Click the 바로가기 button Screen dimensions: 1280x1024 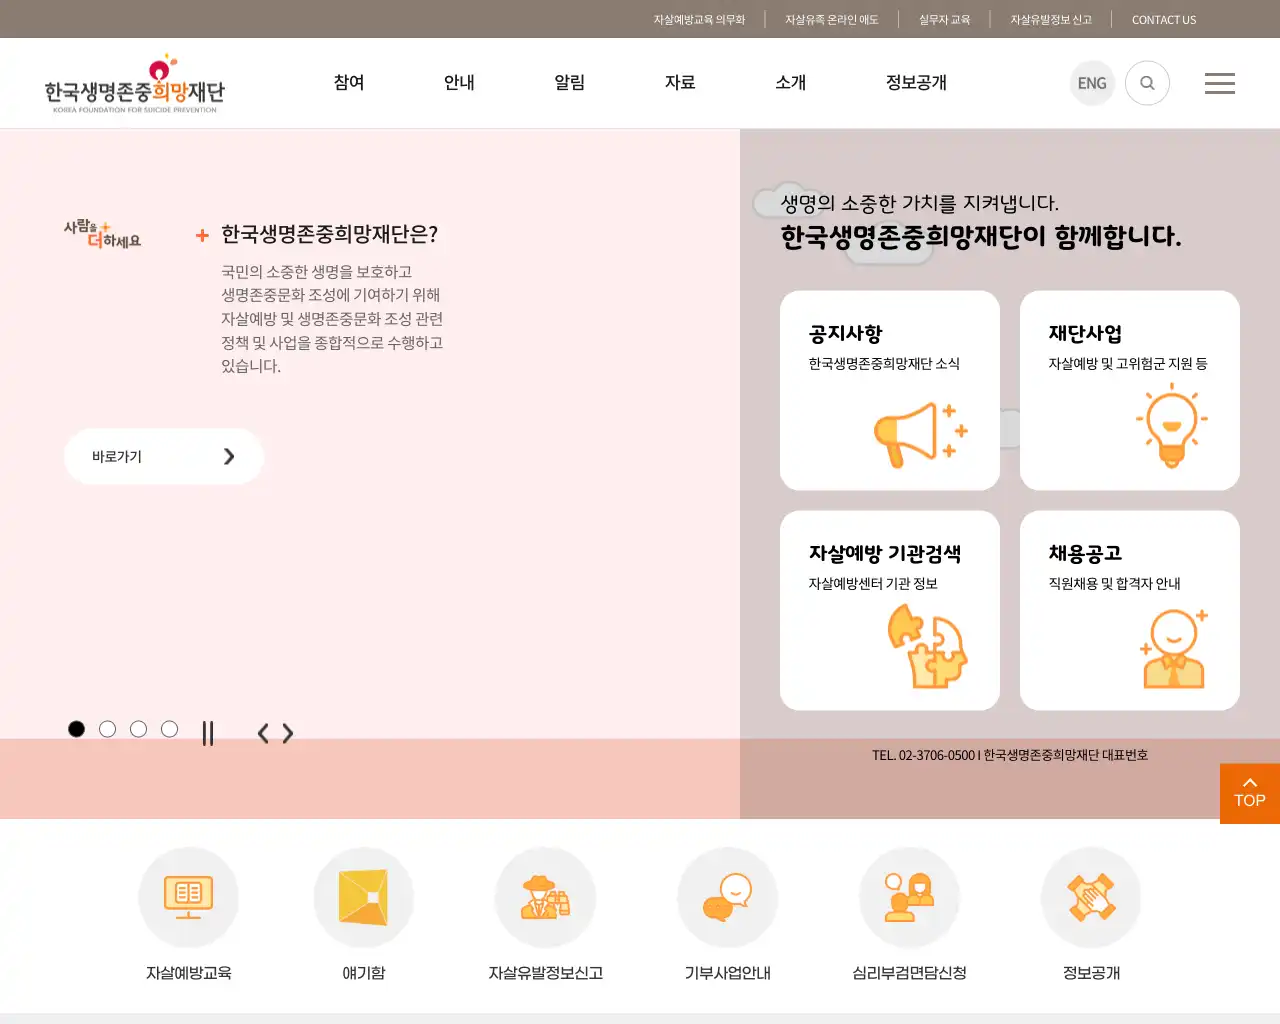[163, 456]
